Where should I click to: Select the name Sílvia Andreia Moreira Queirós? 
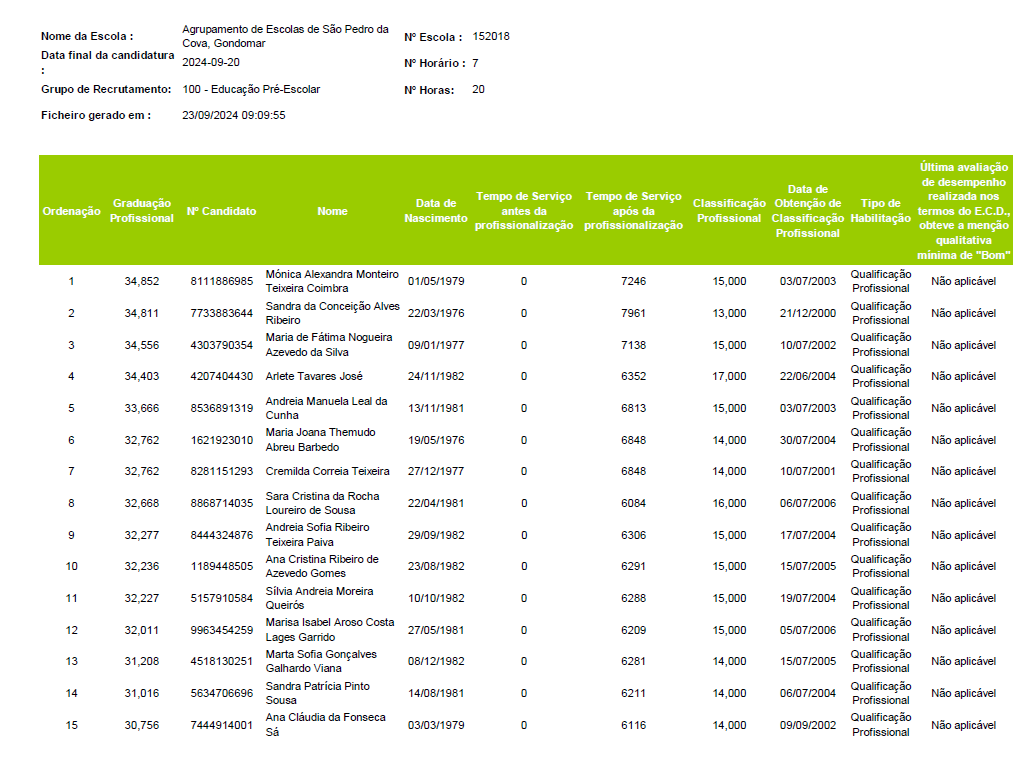[x=319, y=598]
